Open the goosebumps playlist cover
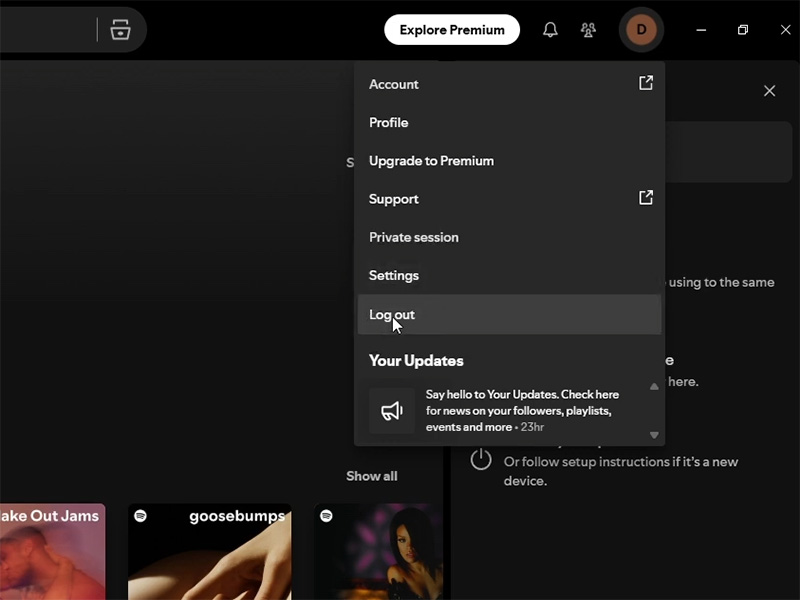The width and height of the screenshot is (800, 600). coord(209,552)
